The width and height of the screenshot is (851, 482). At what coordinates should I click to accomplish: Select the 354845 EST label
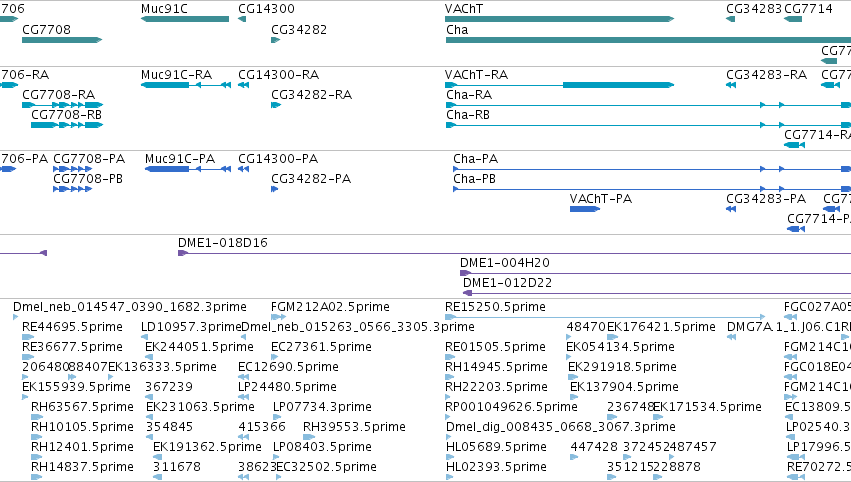point(169,427)
